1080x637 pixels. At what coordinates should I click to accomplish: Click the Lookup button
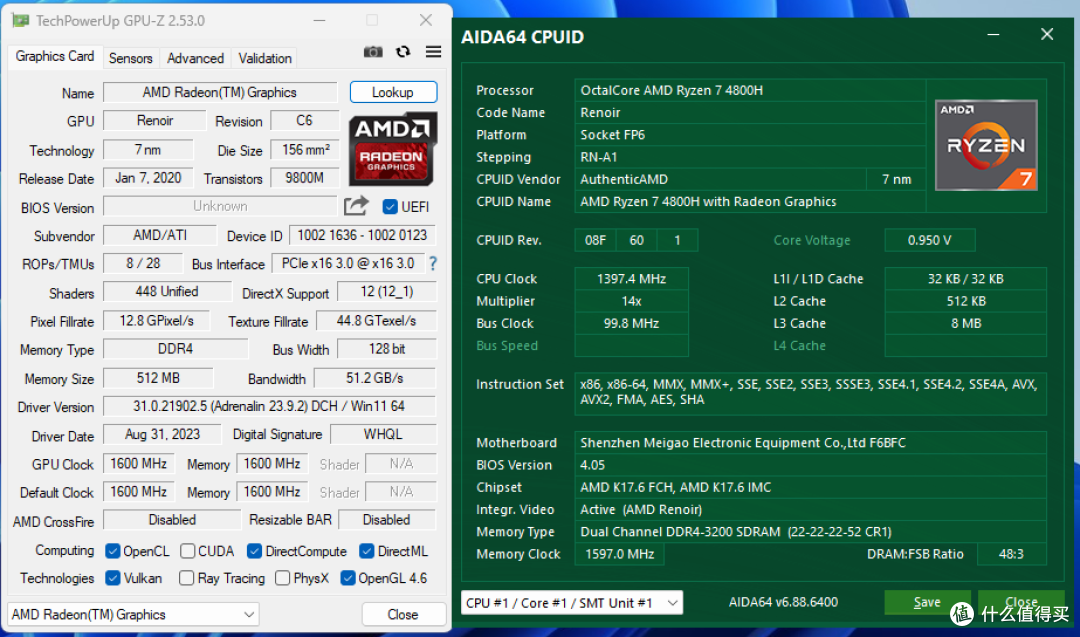393,92
